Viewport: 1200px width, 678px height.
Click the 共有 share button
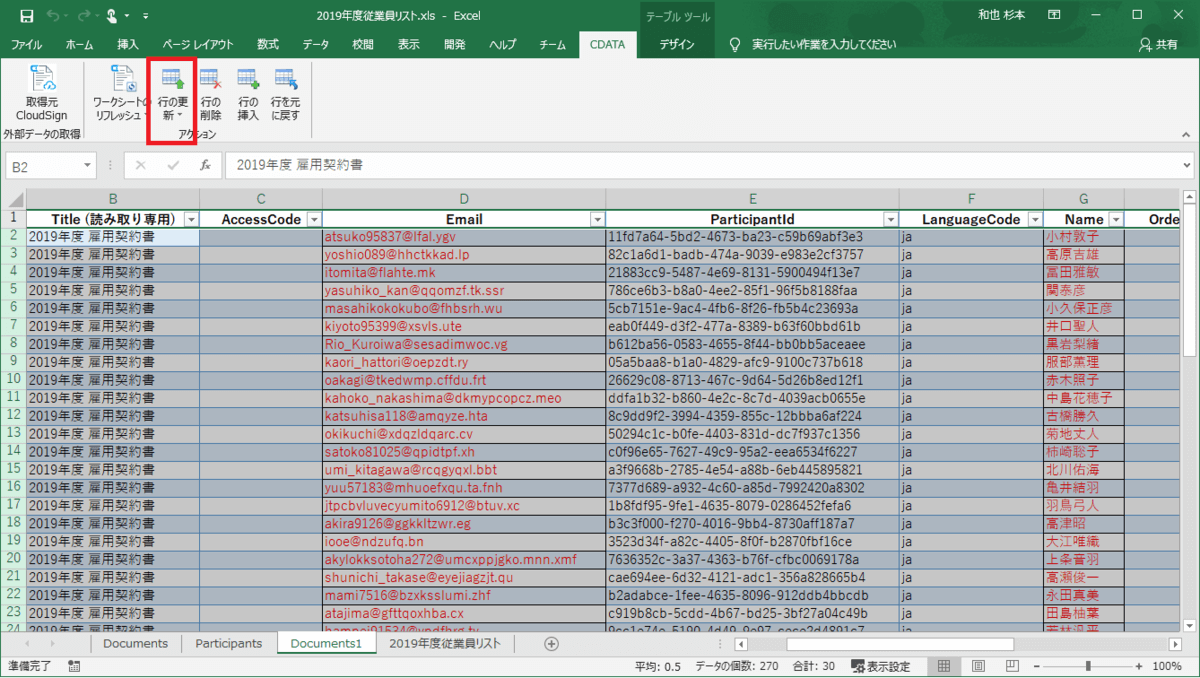point(1158,44)
